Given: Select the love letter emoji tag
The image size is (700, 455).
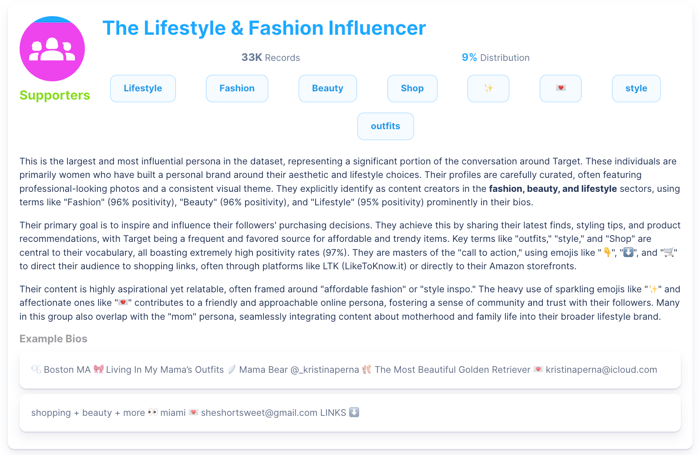Looking at the screenshot, I should click(560, 88).
